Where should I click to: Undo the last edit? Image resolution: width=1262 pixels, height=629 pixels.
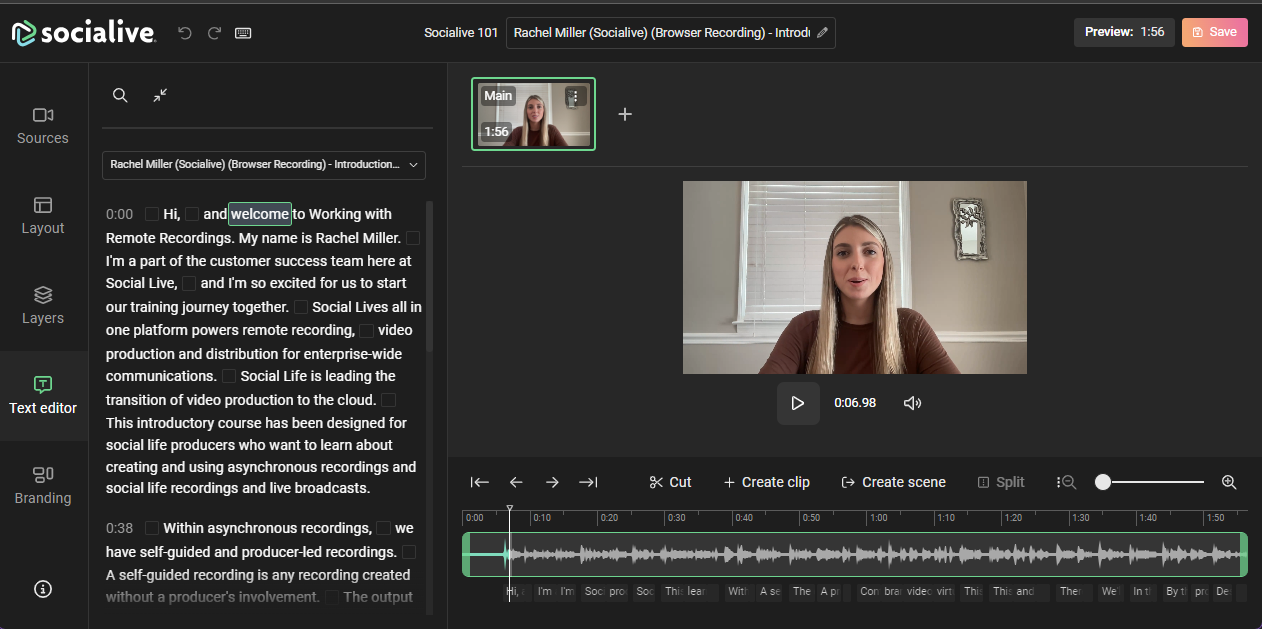pyautogui.click(x=185, y=33)
